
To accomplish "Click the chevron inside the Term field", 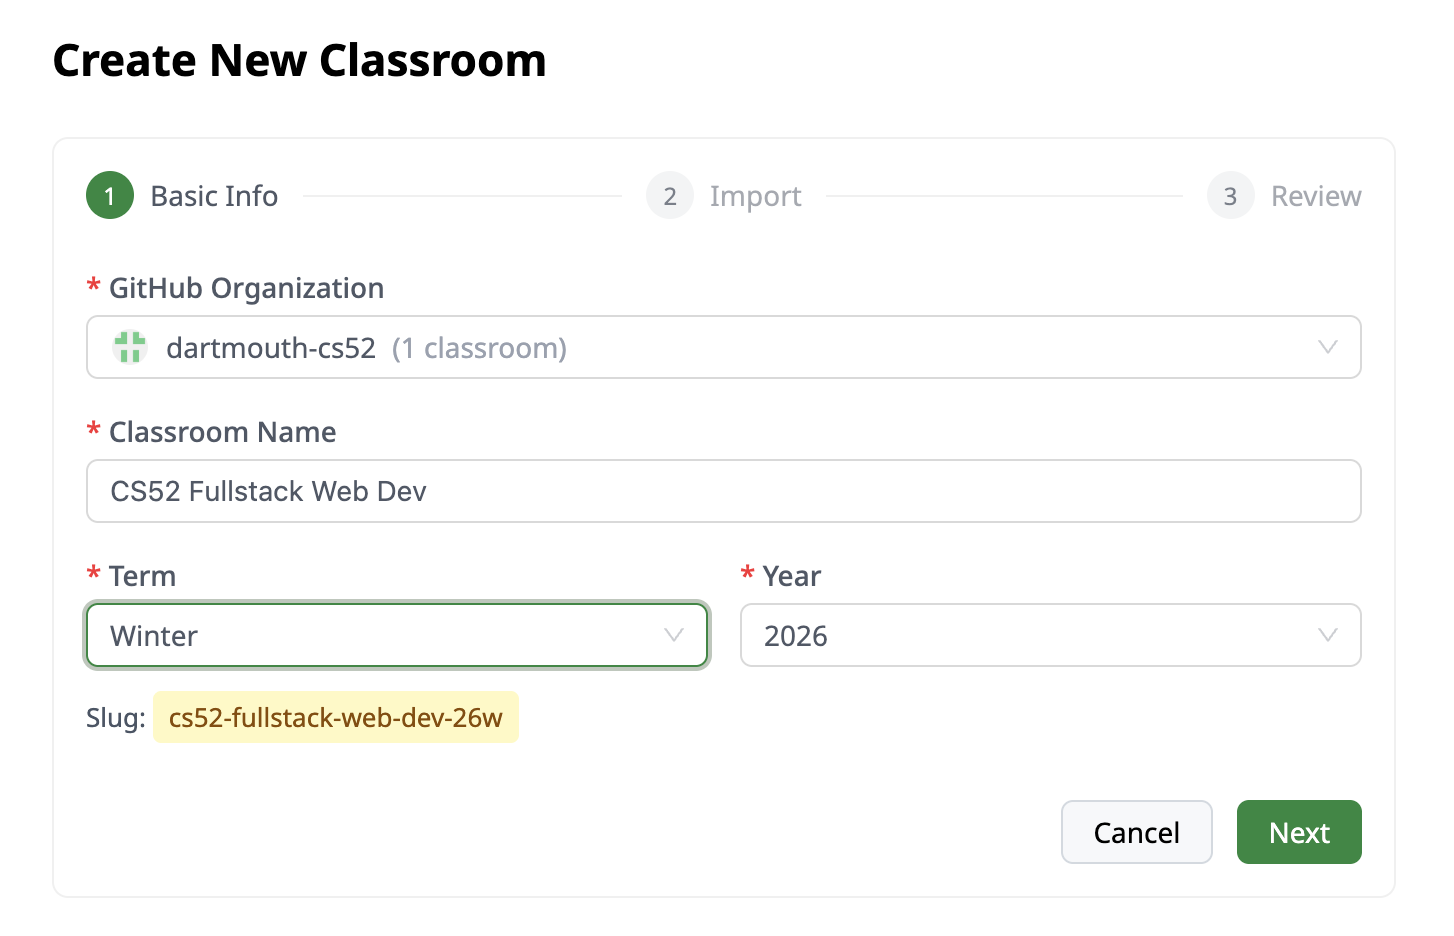I will [x=673, y=635].
